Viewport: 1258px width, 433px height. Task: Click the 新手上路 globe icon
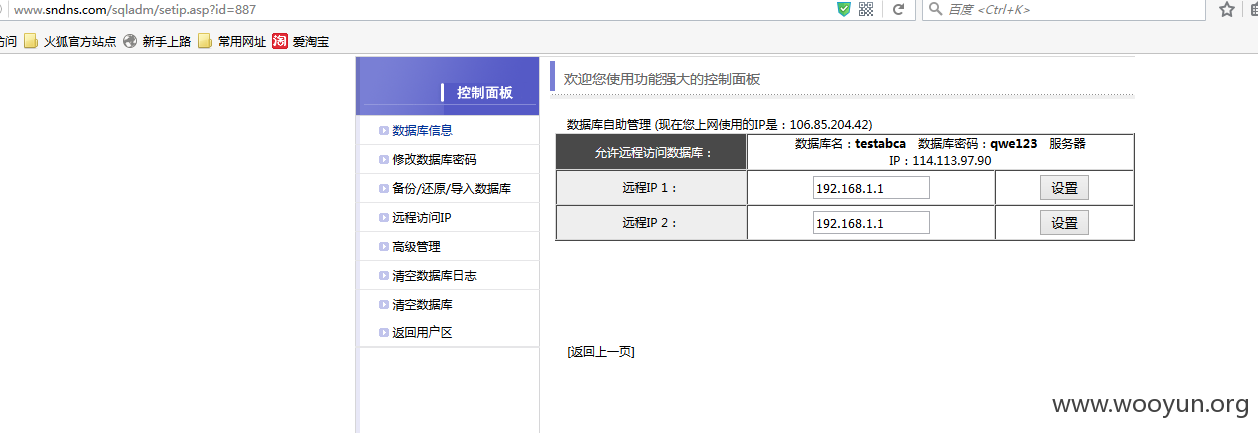click(x=130, y=42)
